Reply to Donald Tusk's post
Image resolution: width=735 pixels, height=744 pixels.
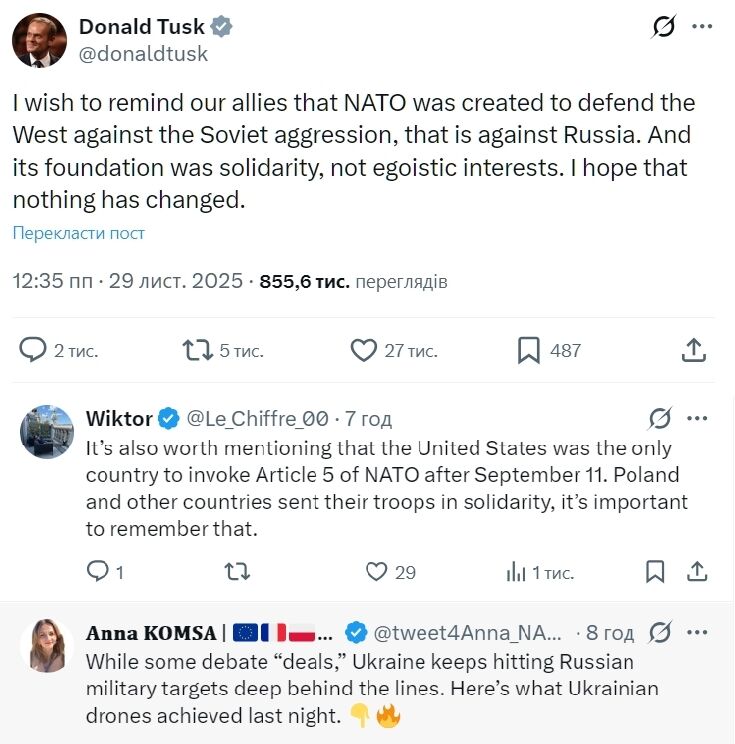click(x=34, y=350)
